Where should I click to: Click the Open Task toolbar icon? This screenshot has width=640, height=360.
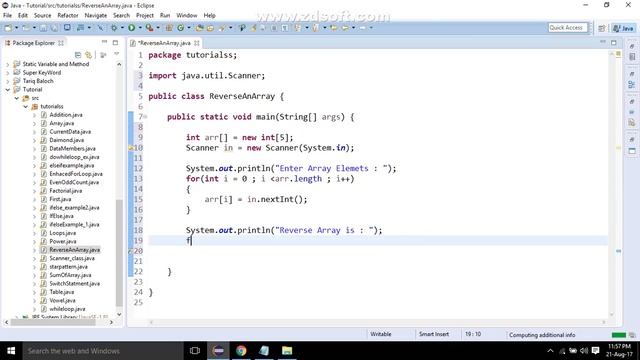click(210, 28)
